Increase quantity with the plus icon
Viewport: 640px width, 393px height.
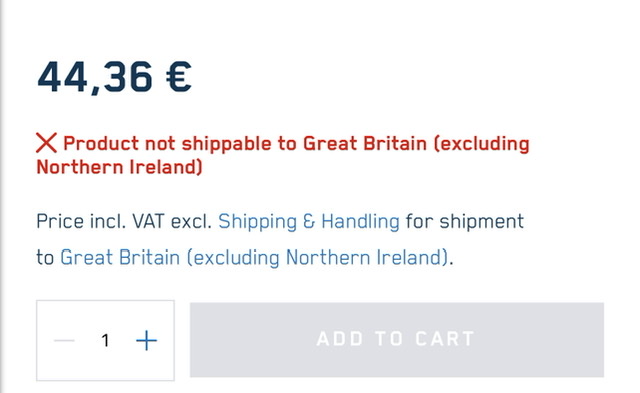(x=146, y=340)
